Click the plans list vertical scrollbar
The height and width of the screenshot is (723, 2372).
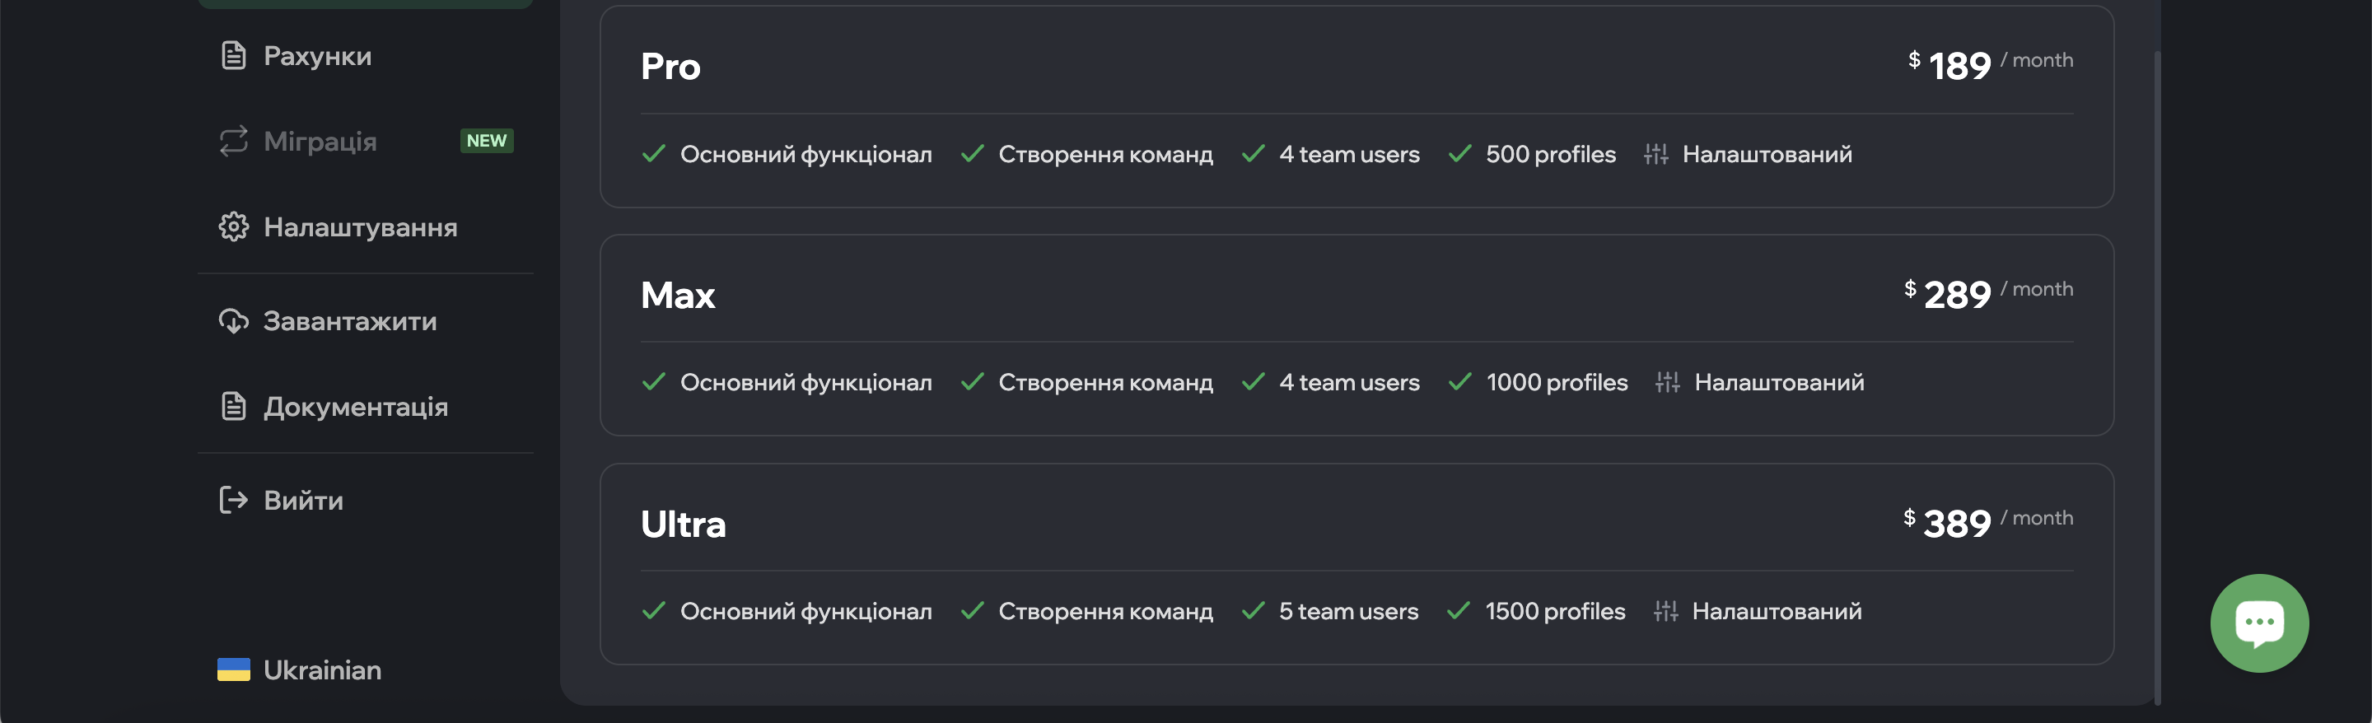point(2157,378)
